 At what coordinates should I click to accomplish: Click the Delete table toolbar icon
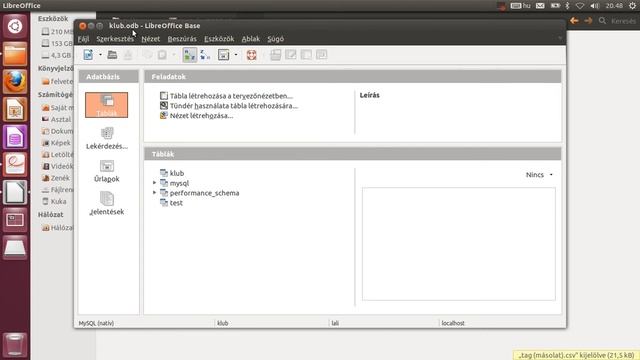[306, 55]
